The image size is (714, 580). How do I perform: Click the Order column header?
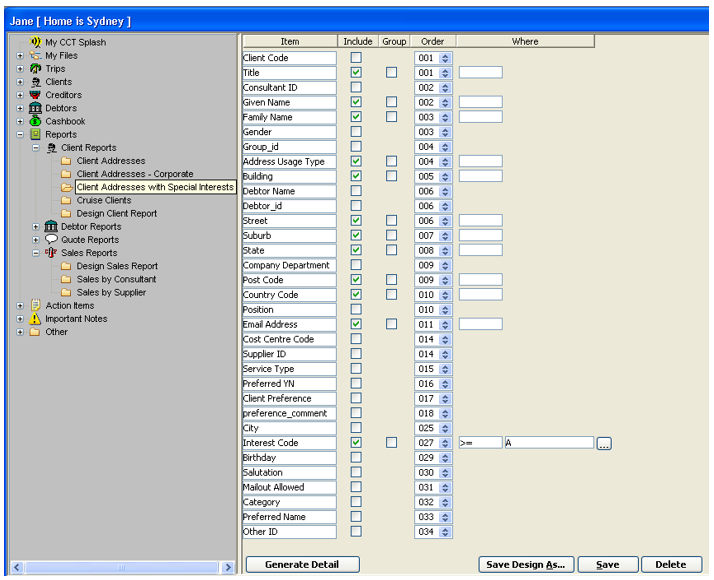433,41
